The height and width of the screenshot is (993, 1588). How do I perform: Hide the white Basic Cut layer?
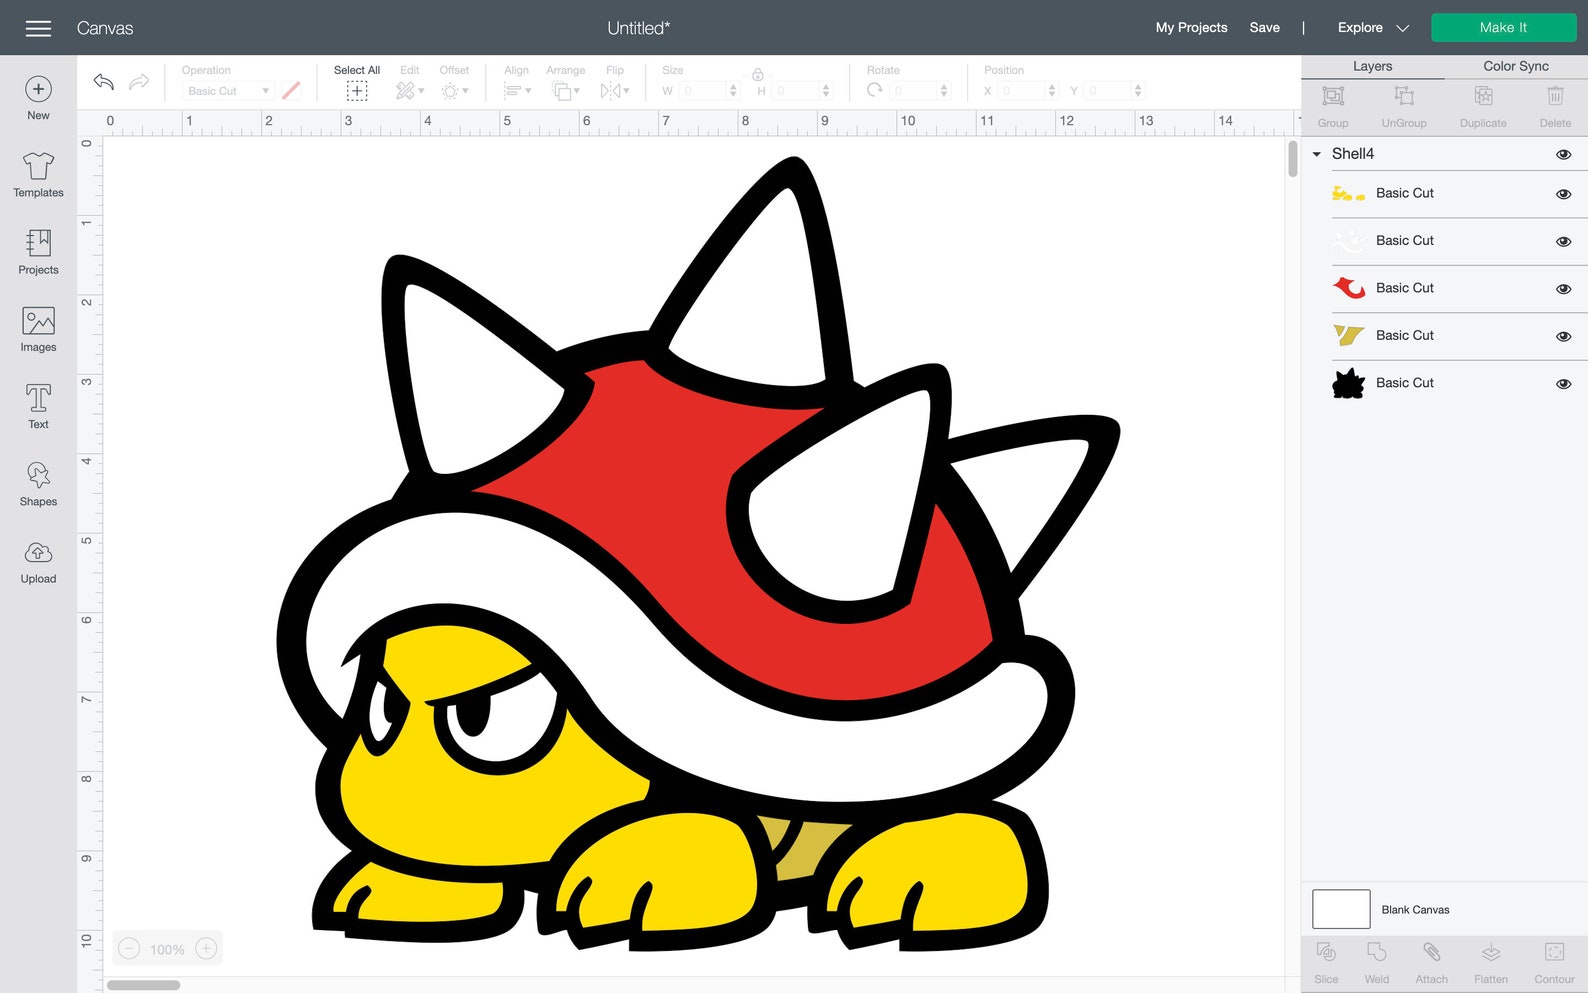pyautogui.click(x=1564, y=241)
